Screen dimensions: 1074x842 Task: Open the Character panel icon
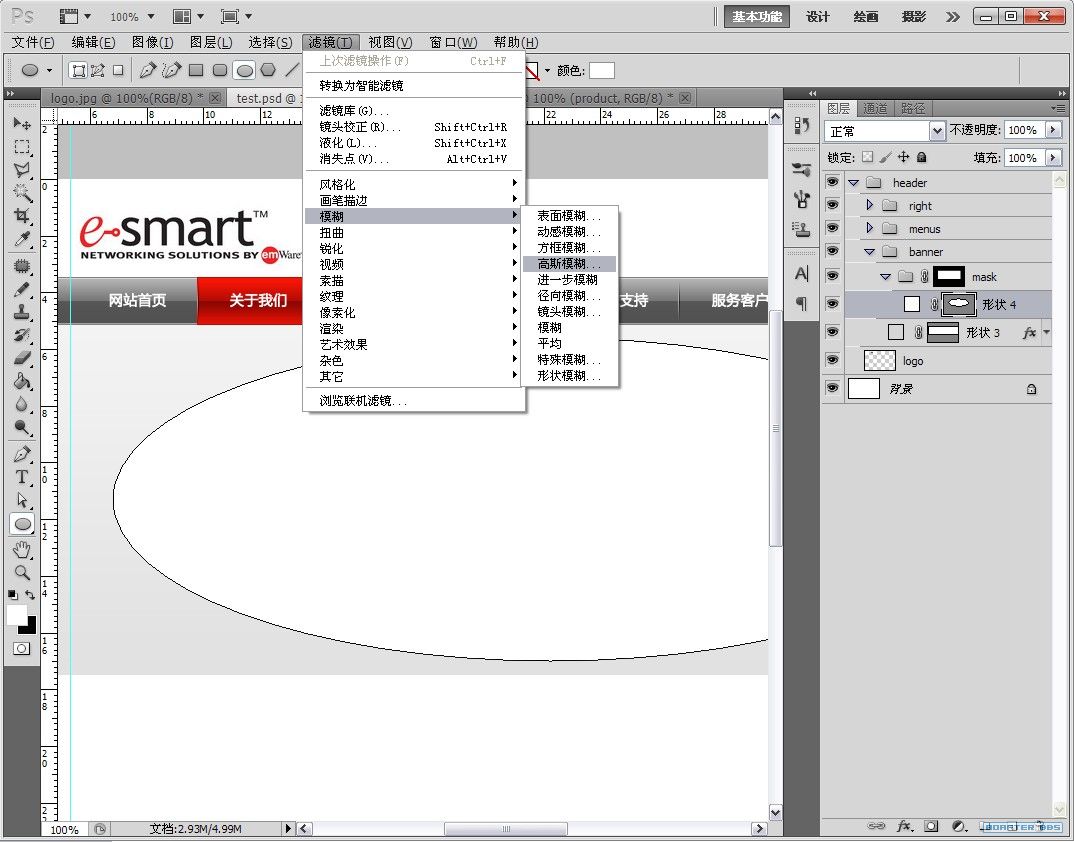click(801, 274)
